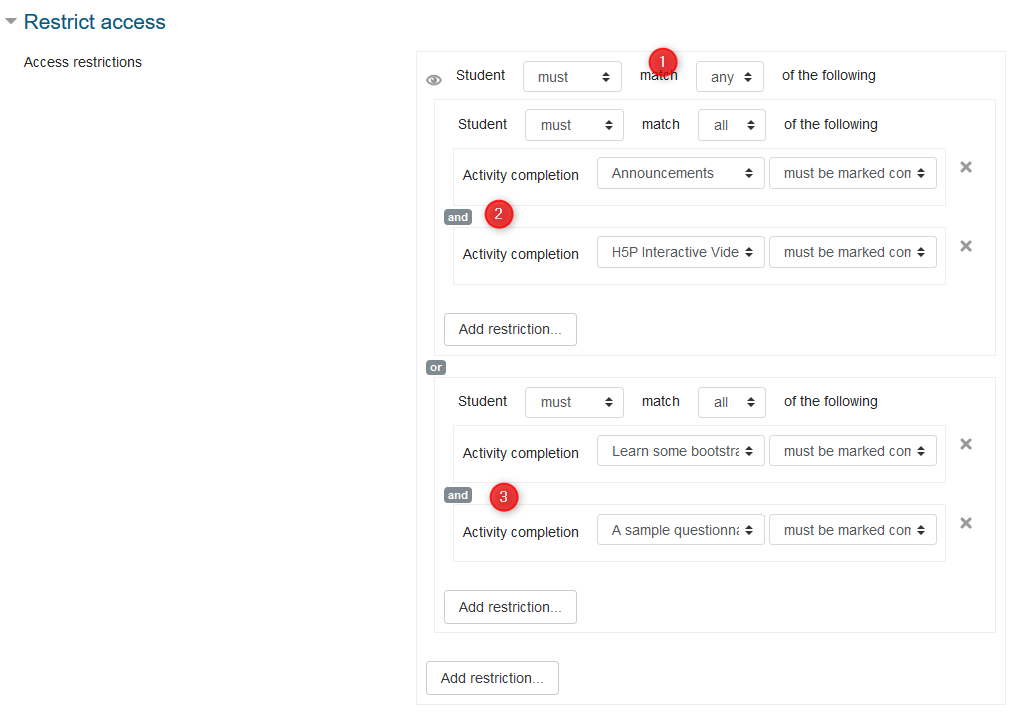The width and height of the screenshot is (1031, 713).
Task: Open completion state dropdown for sample questionnaire
Action: (x=852, y=530)
